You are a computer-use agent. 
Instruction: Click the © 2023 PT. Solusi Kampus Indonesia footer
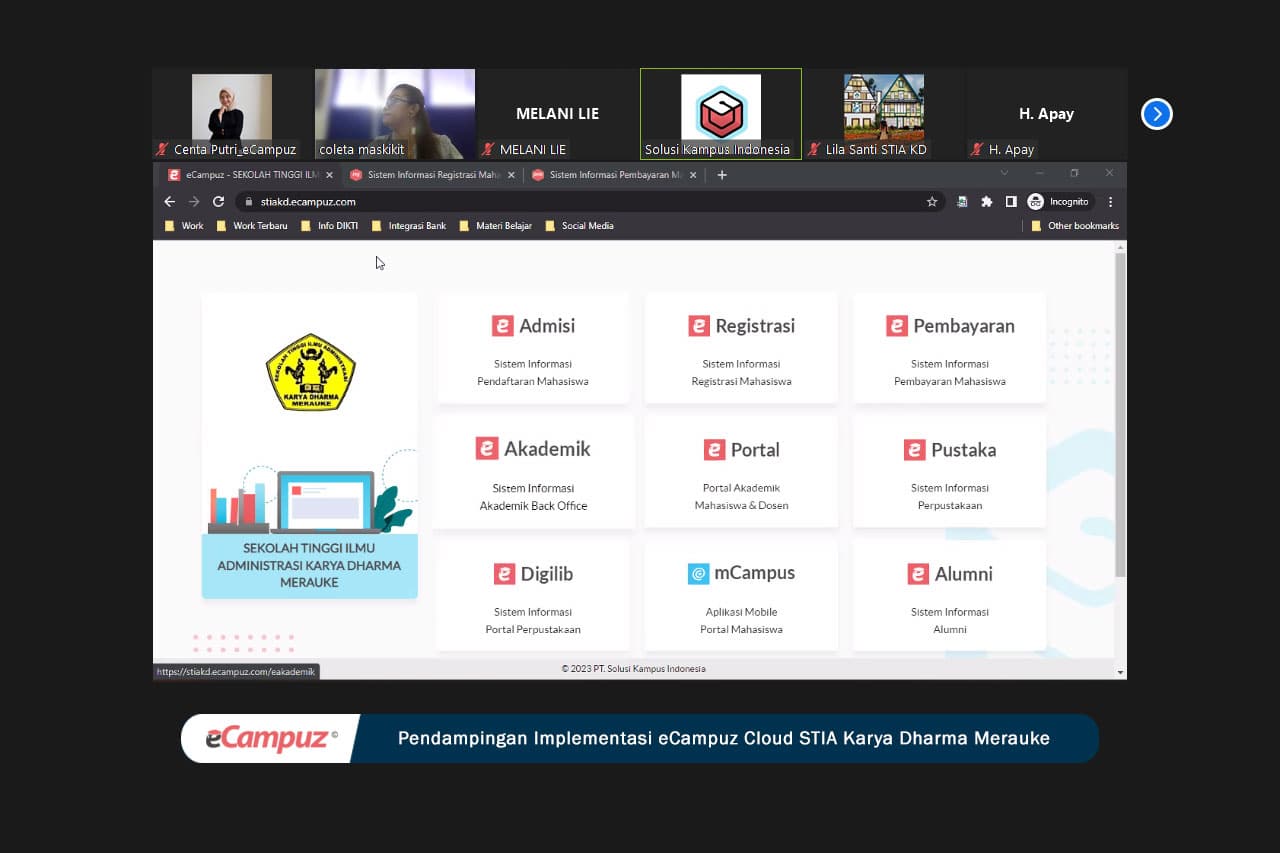coord(634,669)
